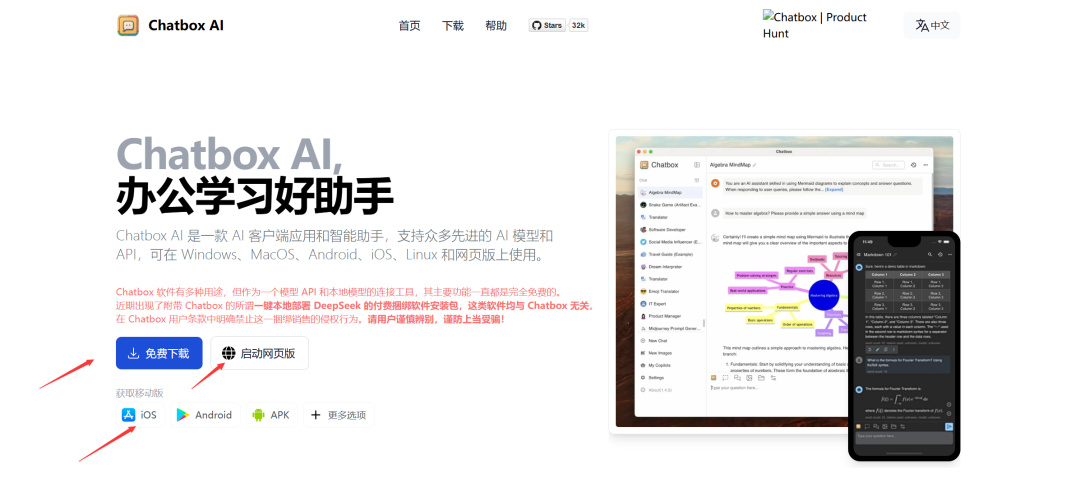Select Travel Guide (Example) in preview sidebar
Screen dimensions: 1080x501
(x=669, y=254)
